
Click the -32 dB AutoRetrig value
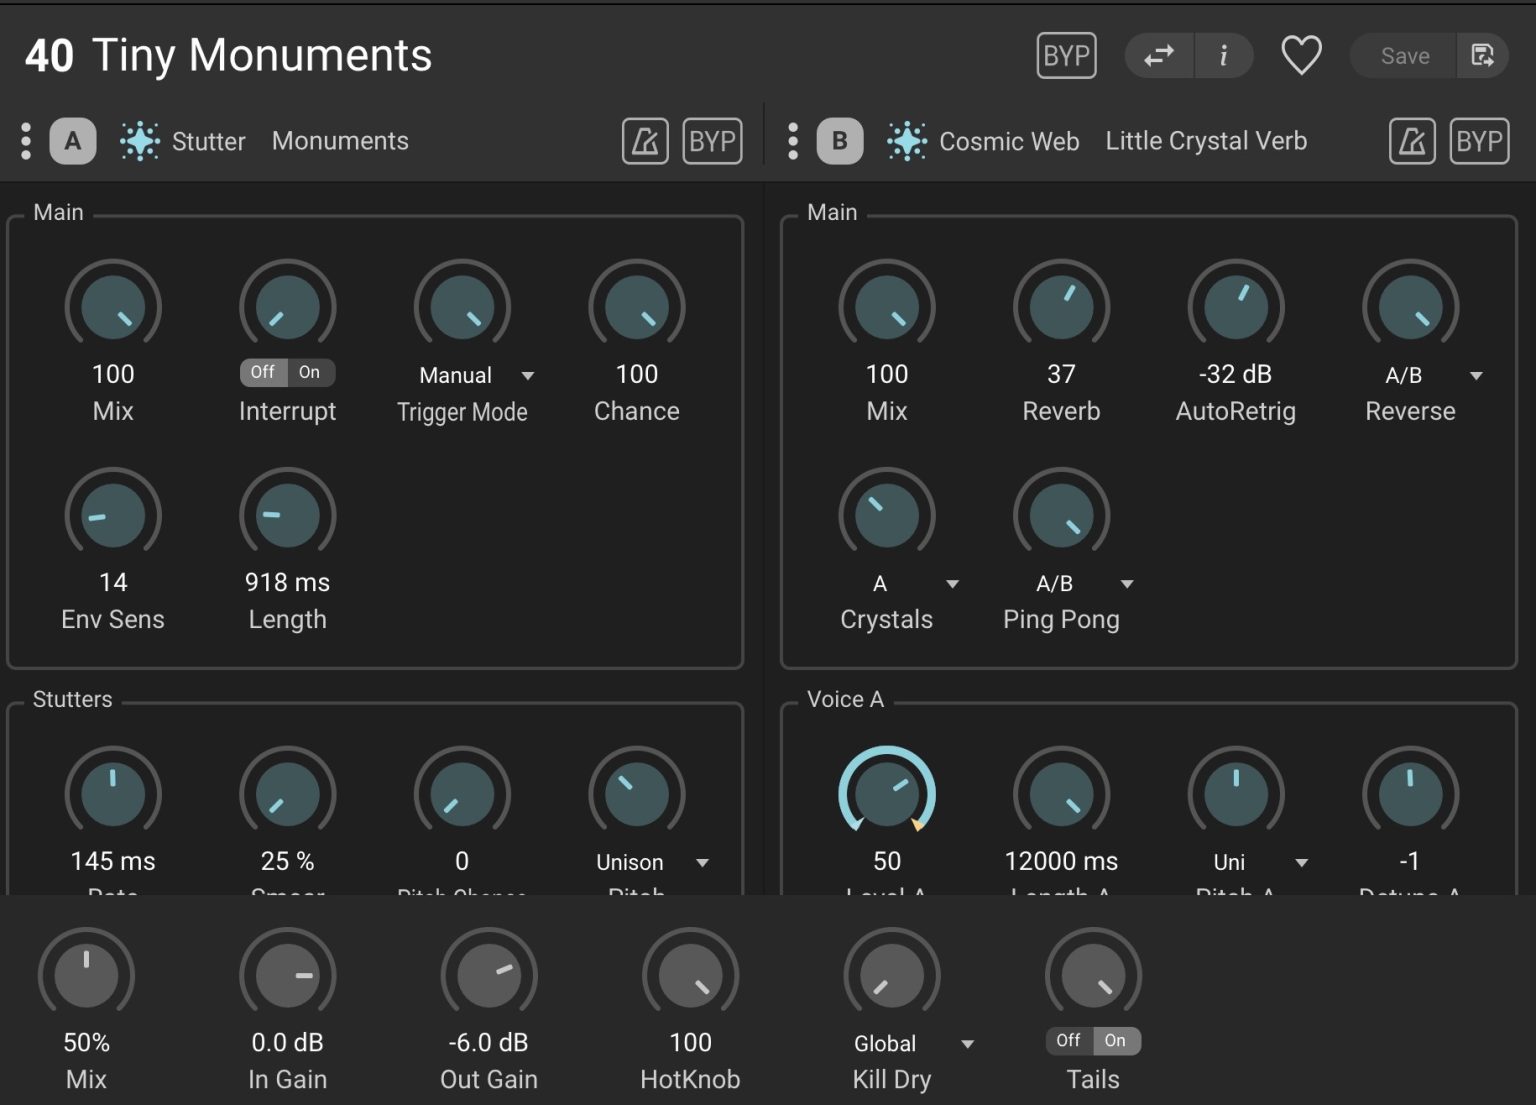click(1235, 374)
